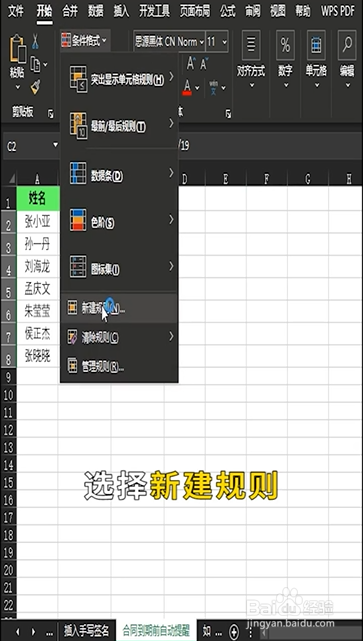Image resolution: width=363 pixels, height=641 pixels.
Task: Open the phonetic guide dropdown arrow
Action: pos(224,87)
